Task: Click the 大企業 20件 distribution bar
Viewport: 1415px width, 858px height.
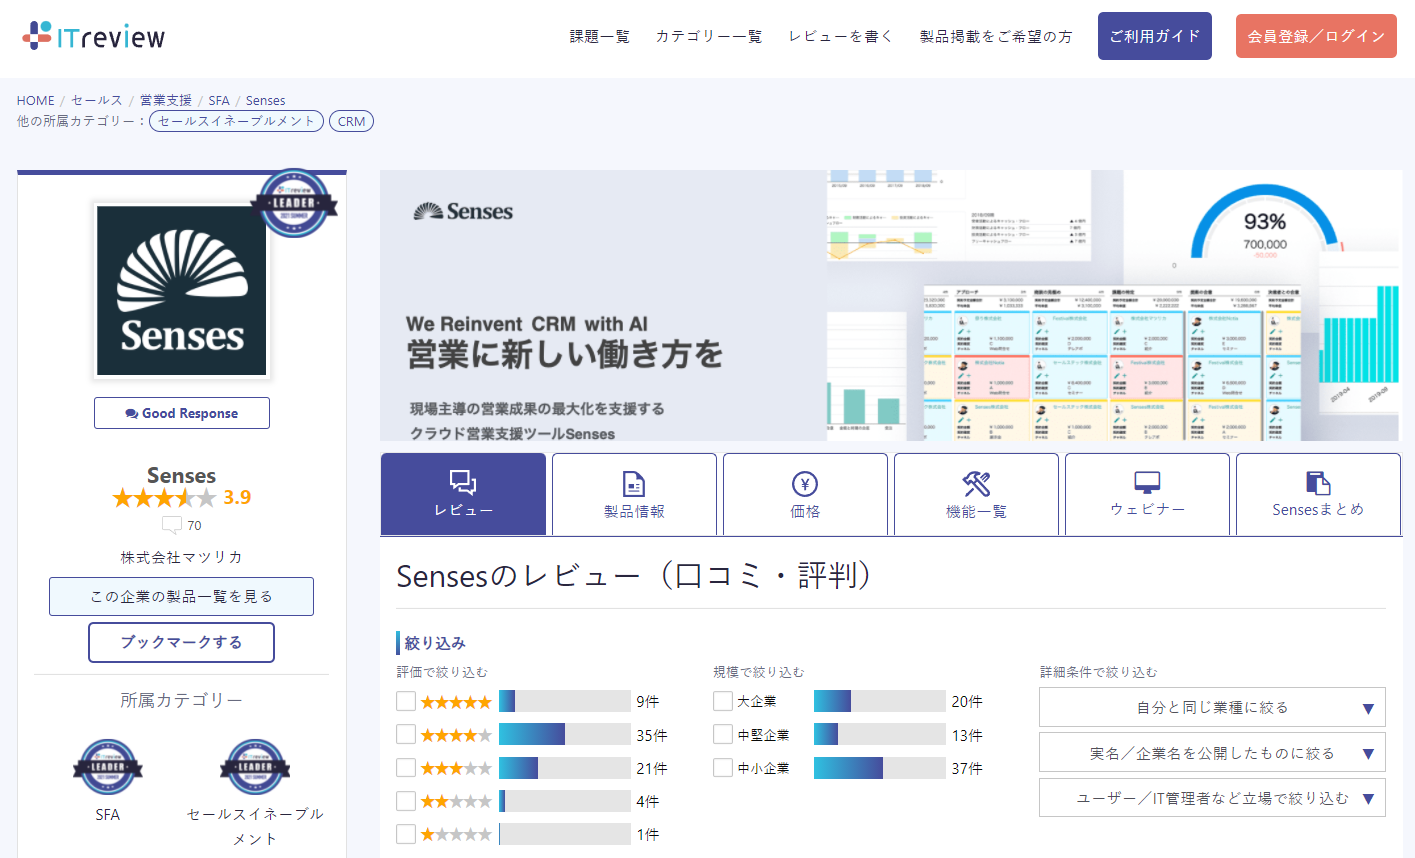Action: click(880, 701)
